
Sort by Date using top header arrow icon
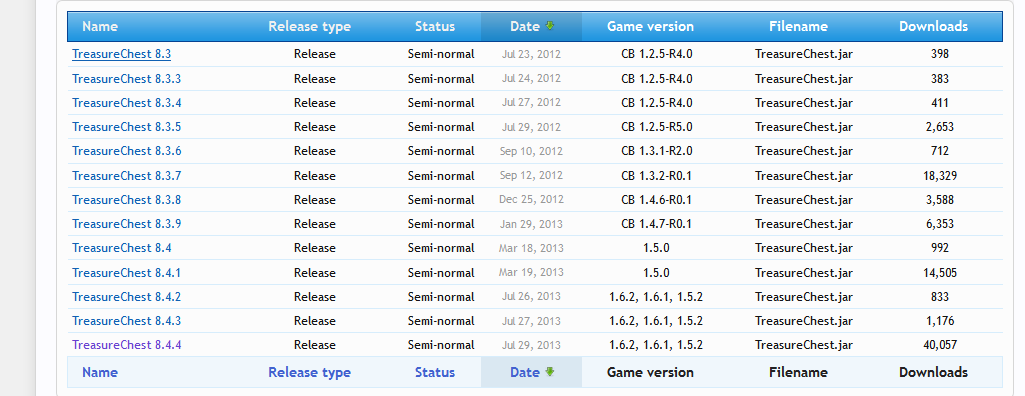[550, 26]
